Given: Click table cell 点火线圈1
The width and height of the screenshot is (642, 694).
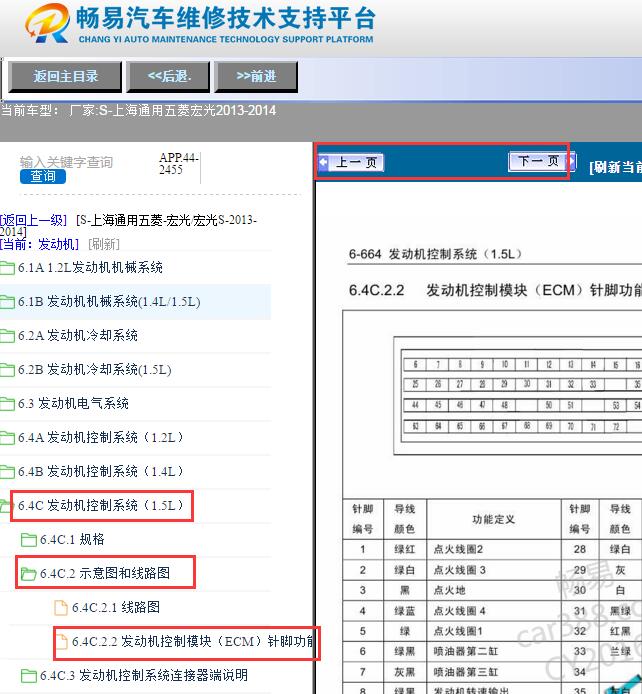Looking at the screenshot, I should [x=494, y=631].
